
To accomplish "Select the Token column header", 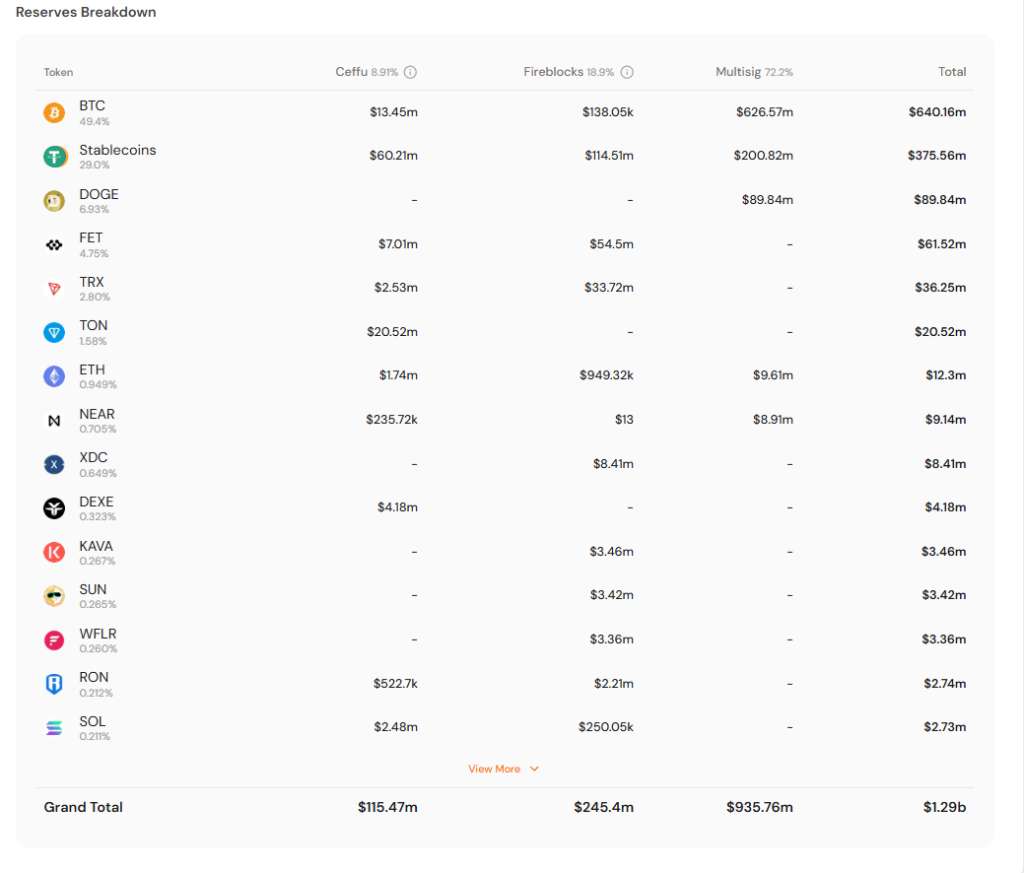I will [x=58, y=72].
